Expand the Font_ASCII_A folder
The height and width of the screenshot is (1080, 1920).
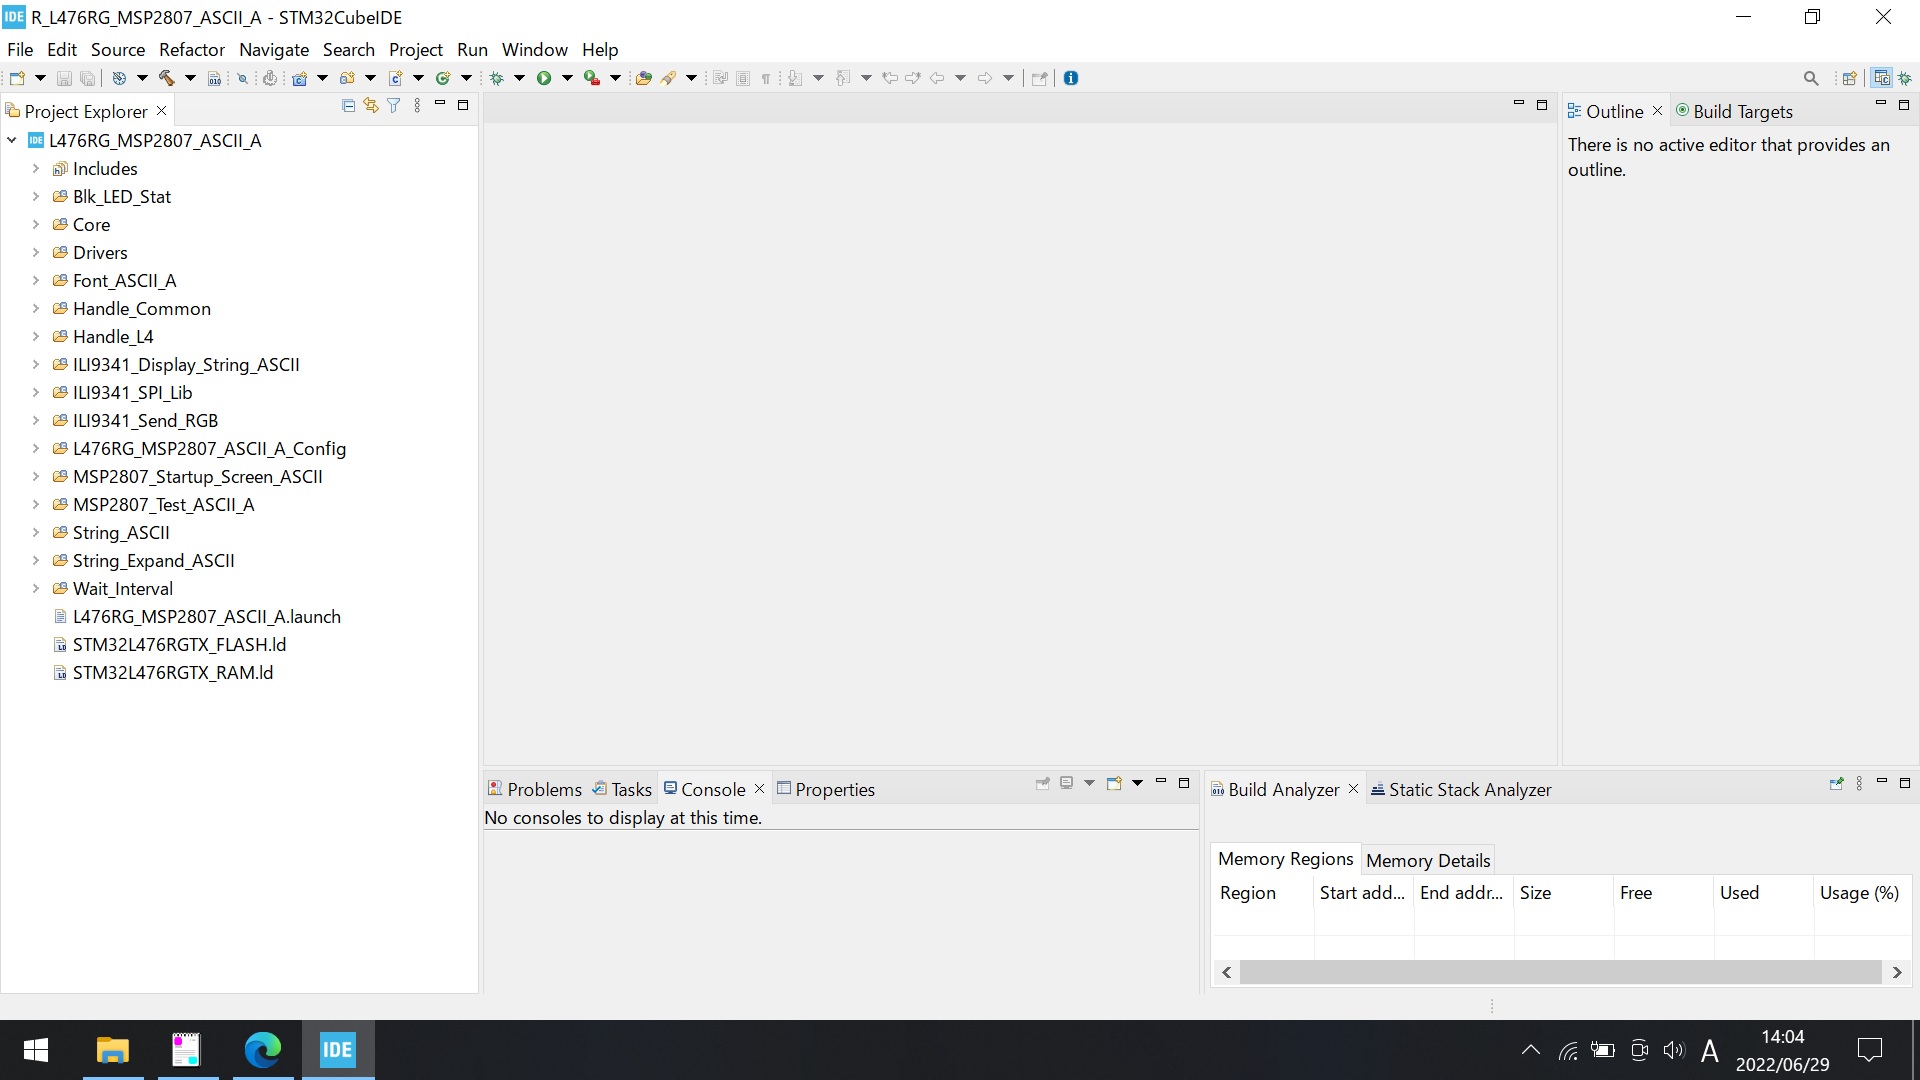tap(36, 281)
